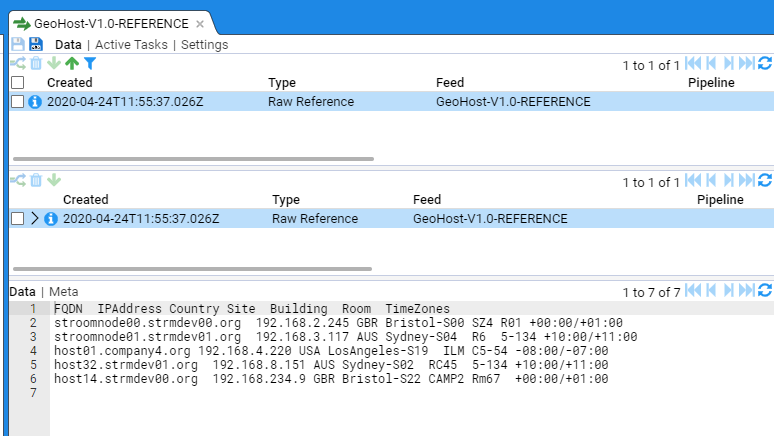Click info icon in top list row
Viewport: 774px width, 436px height.
pyautogui.click(x=35, y=102)
